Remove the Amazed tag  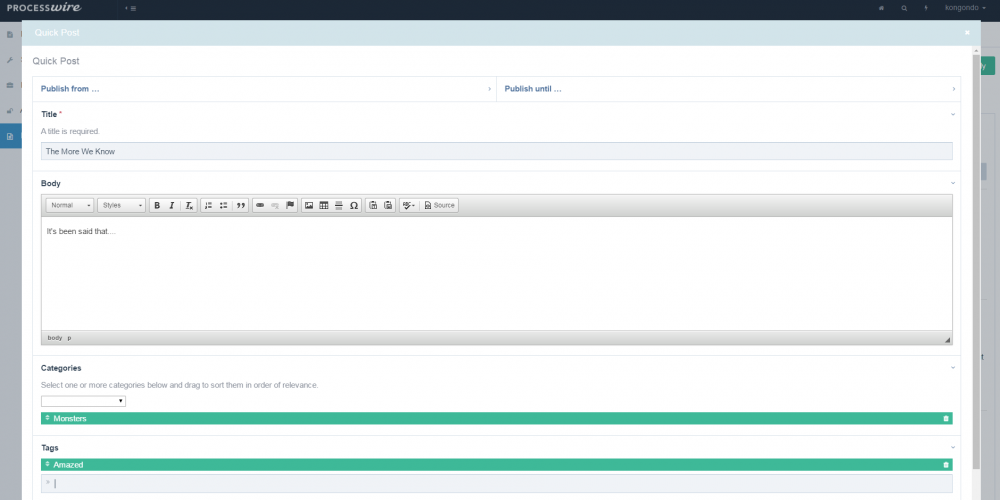coord(945,465)
